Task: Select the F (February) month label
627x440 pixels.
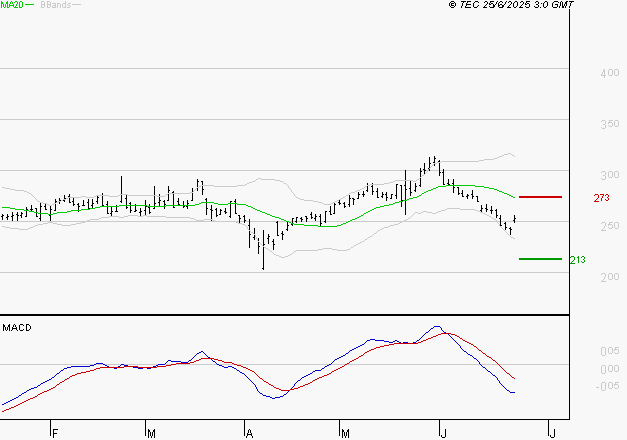Action: 56,433
